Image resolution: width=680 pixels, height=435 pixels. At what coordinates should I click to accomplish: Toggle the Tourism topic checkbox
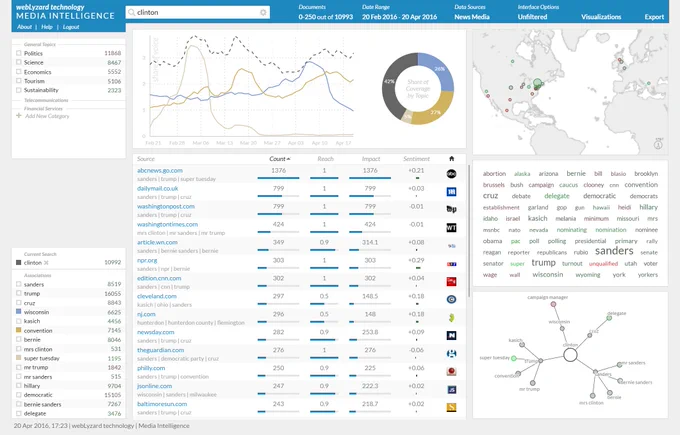[19, 81]
